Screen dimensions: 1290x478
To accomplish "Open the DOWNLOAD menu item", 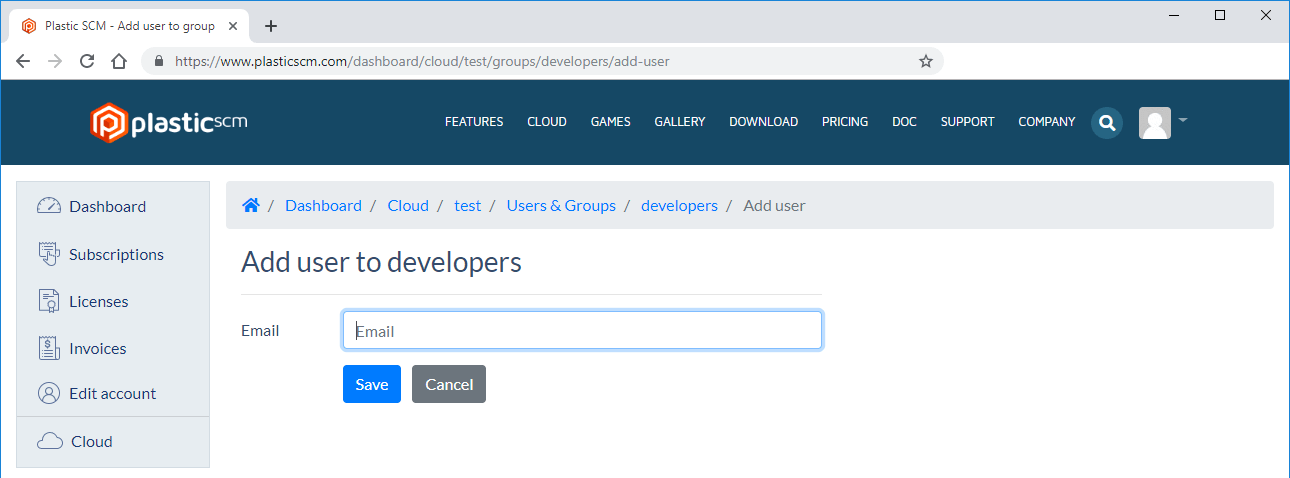I will (x=764, y=122).
